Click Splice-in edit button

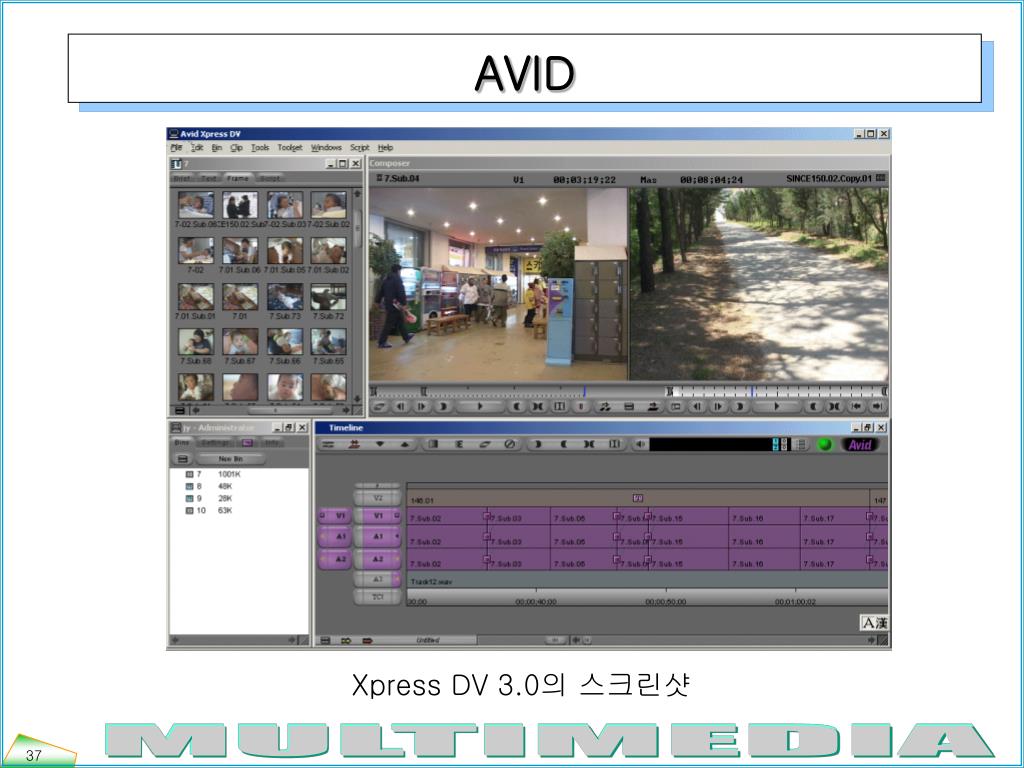point(605,406)
